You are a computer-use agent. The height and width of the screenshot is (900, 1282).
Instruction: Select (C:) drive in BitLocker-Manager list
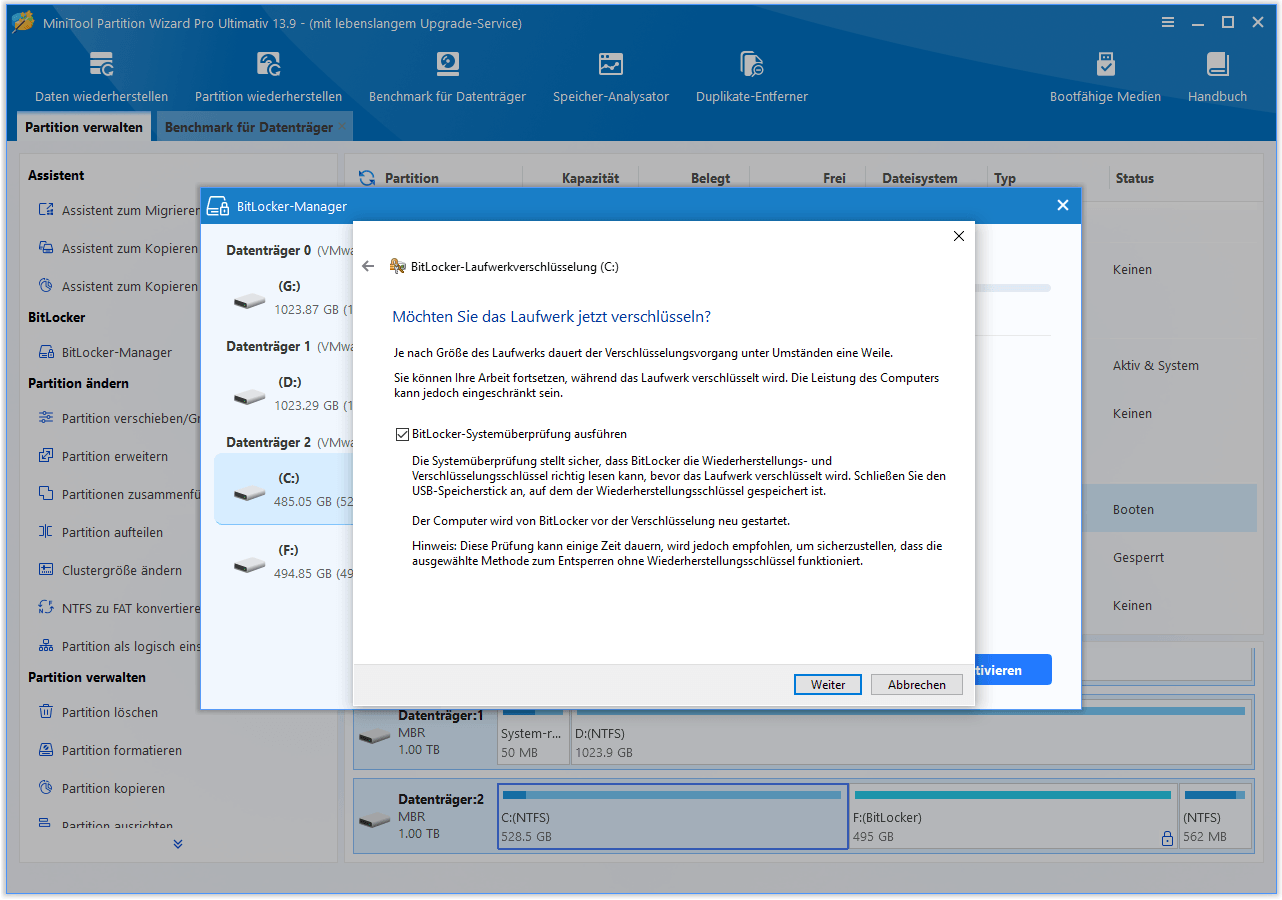284,489
